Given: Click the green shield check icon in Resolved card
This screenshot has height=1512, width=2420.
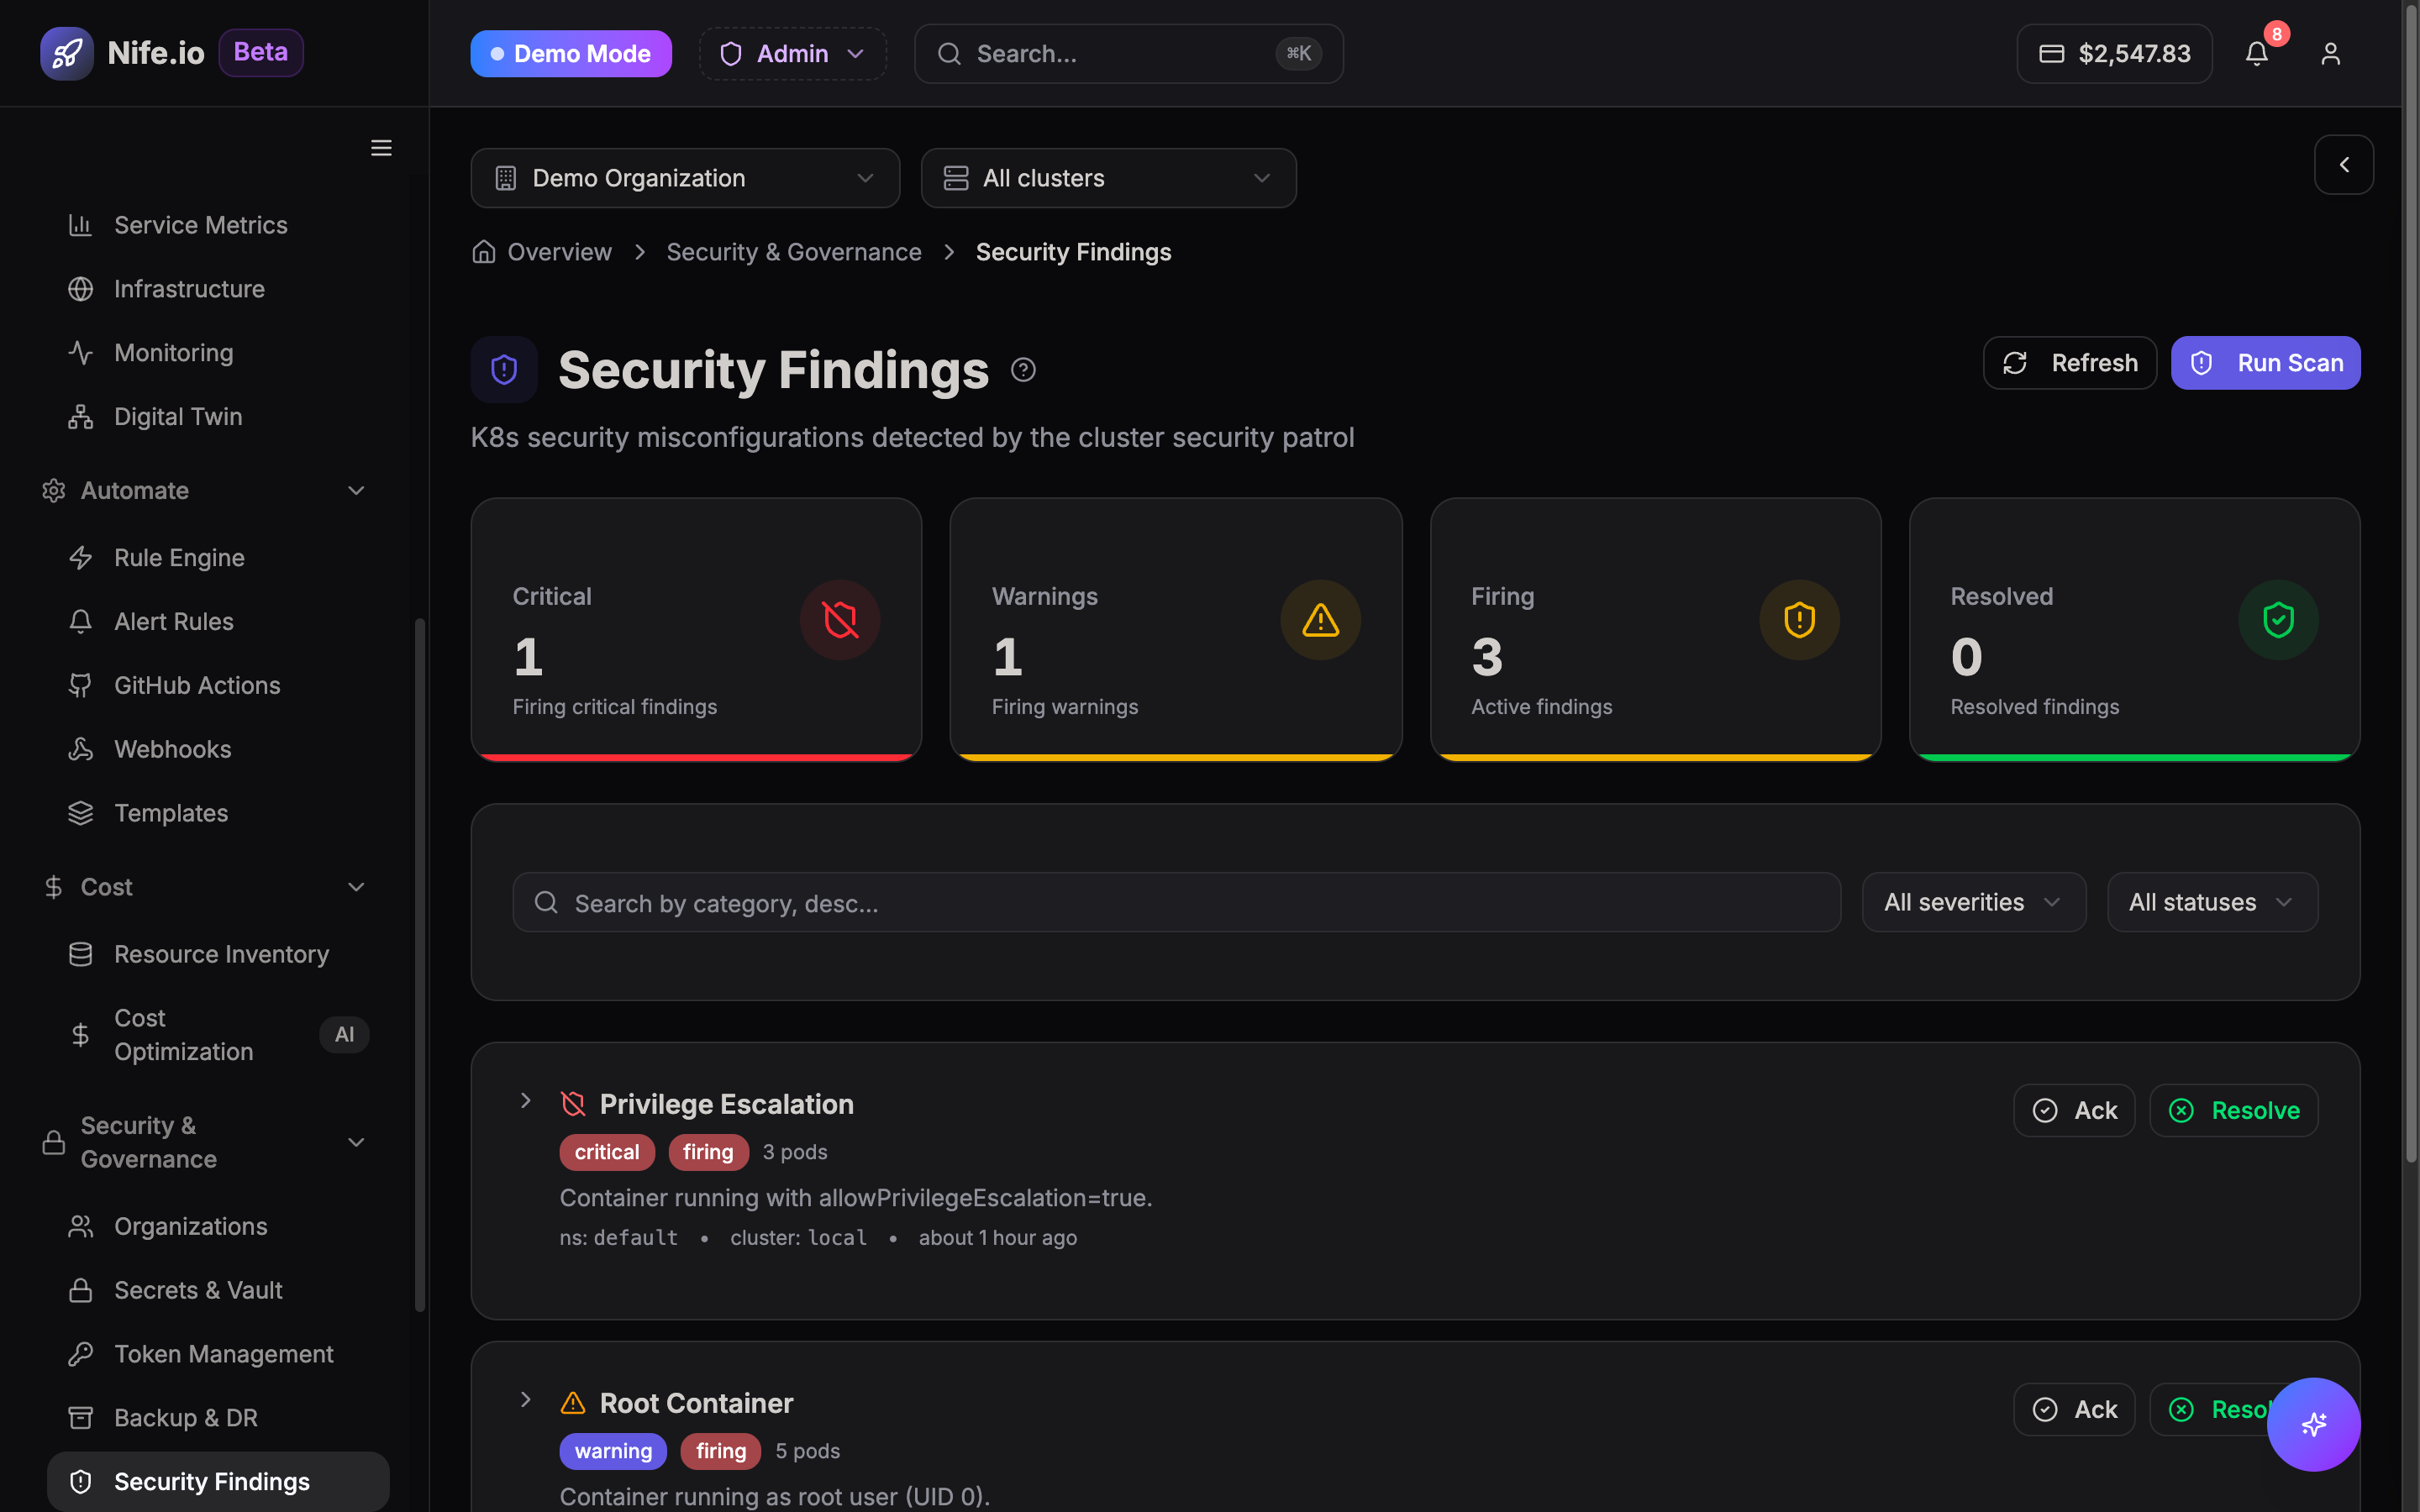Looking at the screenshot, I should point(2278,620).
